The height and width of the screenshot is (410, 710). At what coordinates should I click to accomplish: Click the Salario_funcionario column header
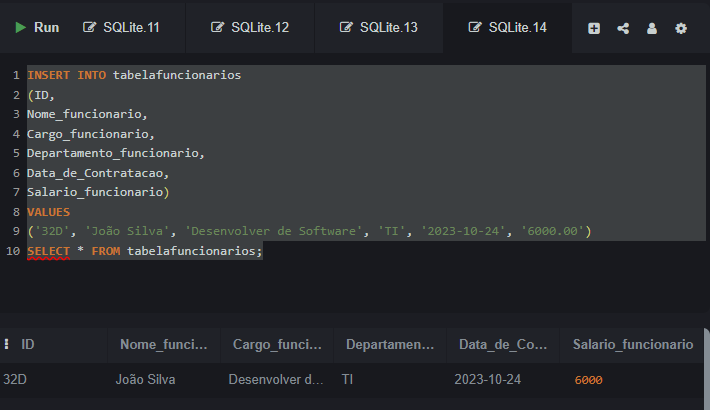coord(632,344)
